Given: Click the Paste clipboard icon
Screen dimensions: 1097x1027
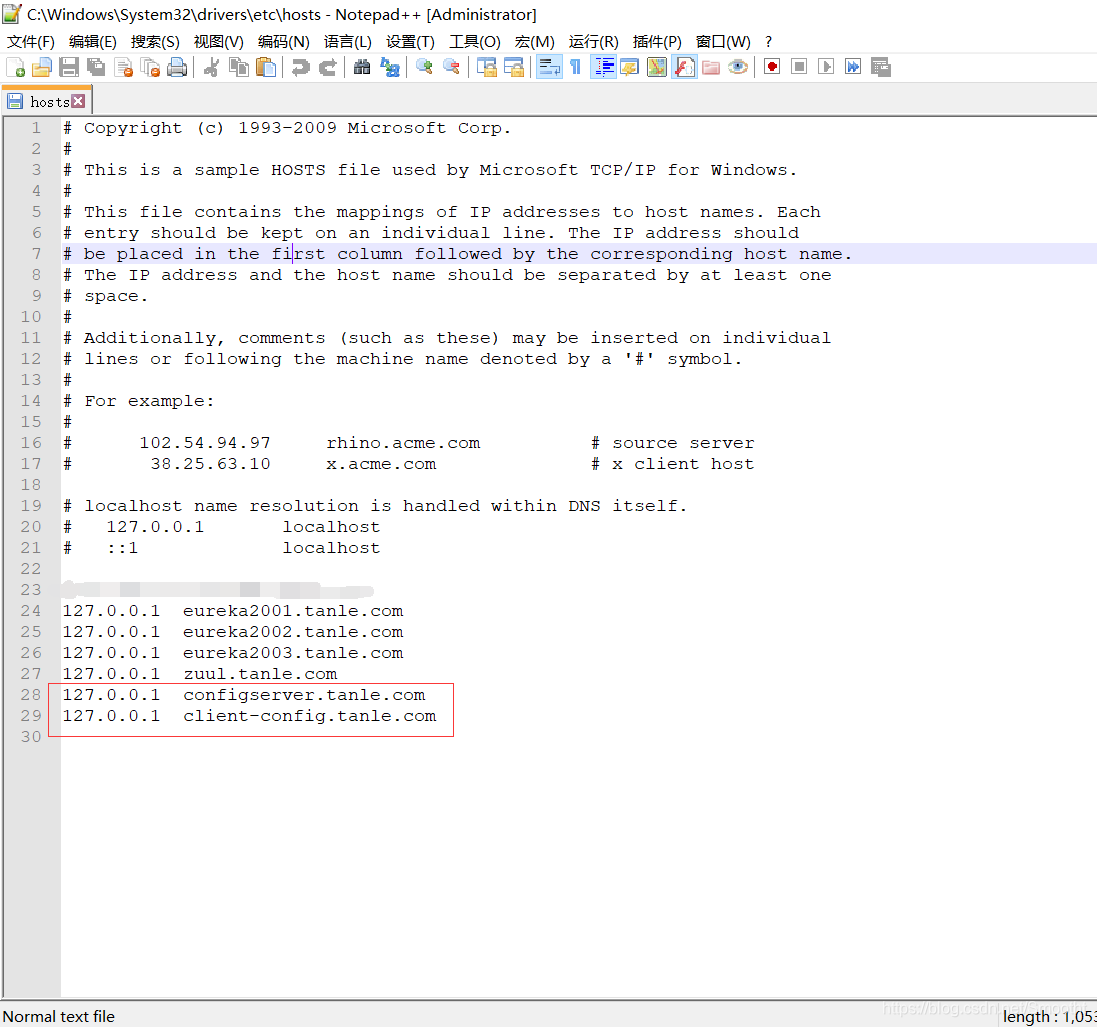Looking at the screenshot, I should point(266,67).
